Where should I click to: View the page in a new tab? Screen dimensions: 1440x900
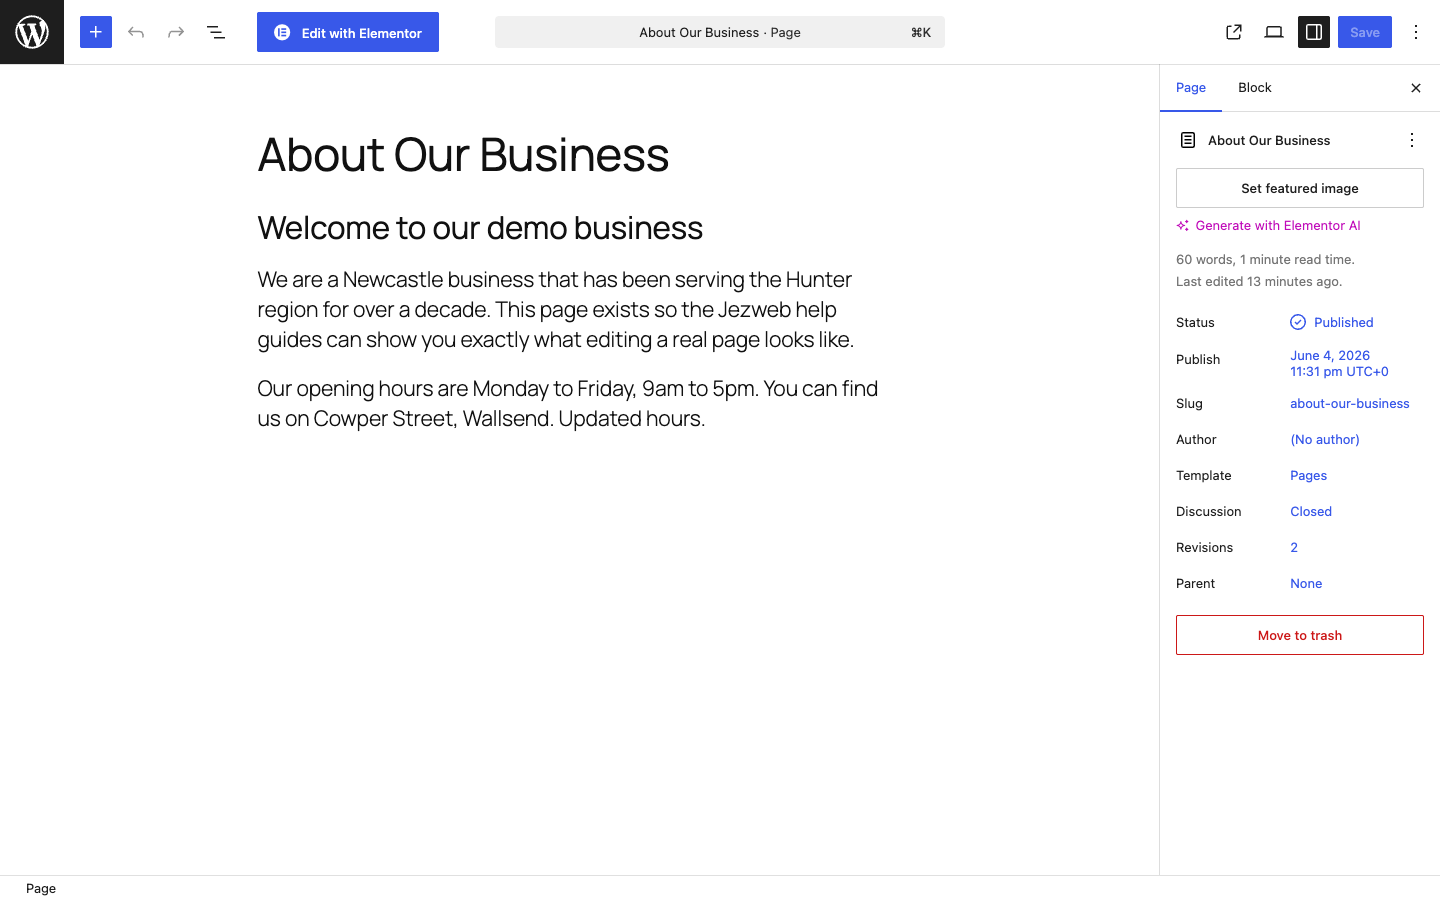1234,32
